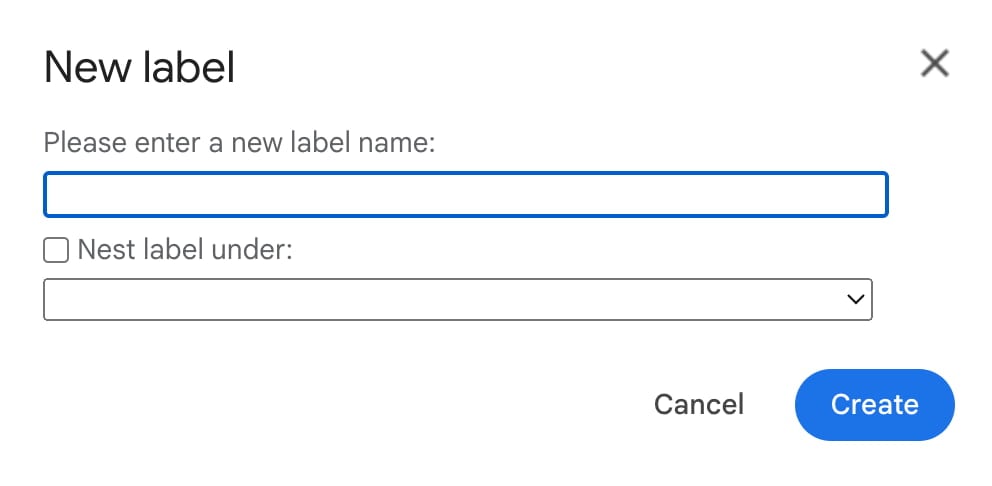Toggle label nesting option on
992x486 pixels.
click(x=56, y=250)
